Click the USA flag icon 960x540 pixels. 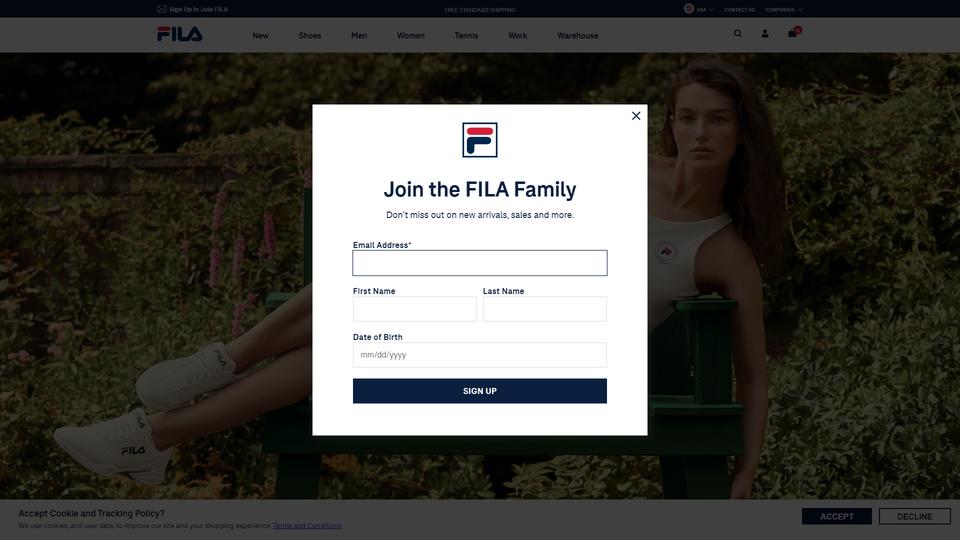pyautogui.click(x=689, y=9)
